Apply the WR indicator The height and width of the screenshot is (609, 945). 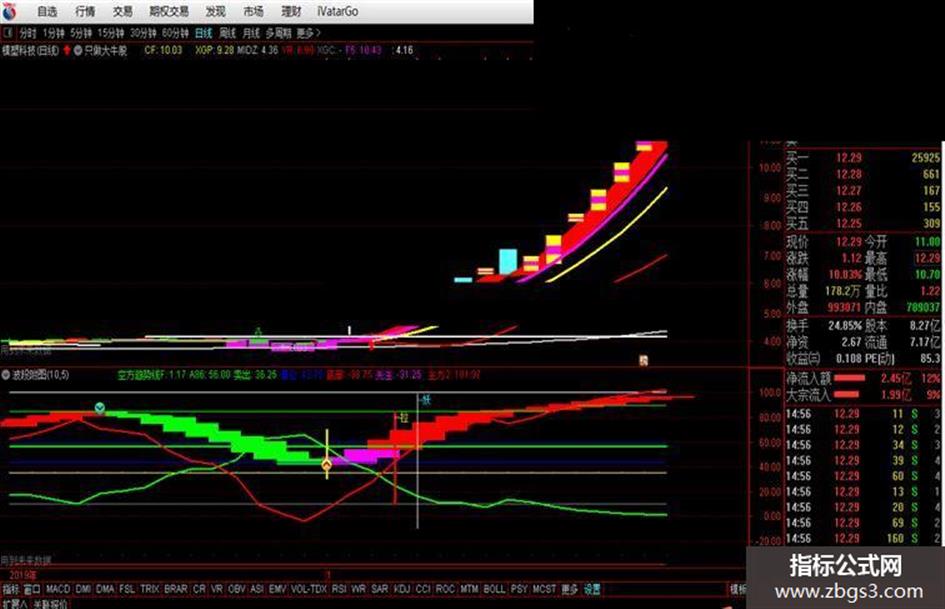(359, 589)
